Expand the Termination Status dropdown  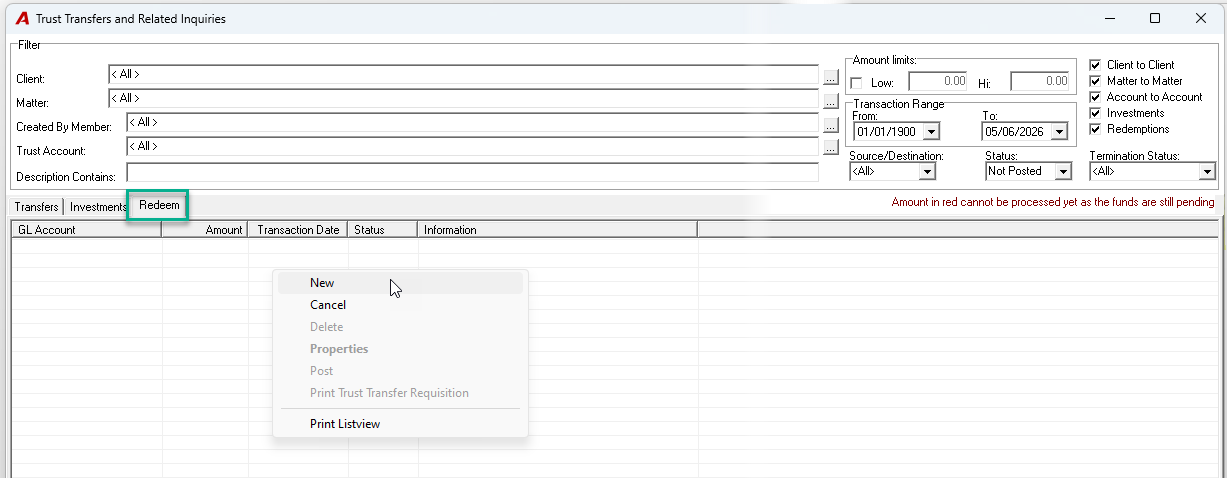click(1207, 172)
